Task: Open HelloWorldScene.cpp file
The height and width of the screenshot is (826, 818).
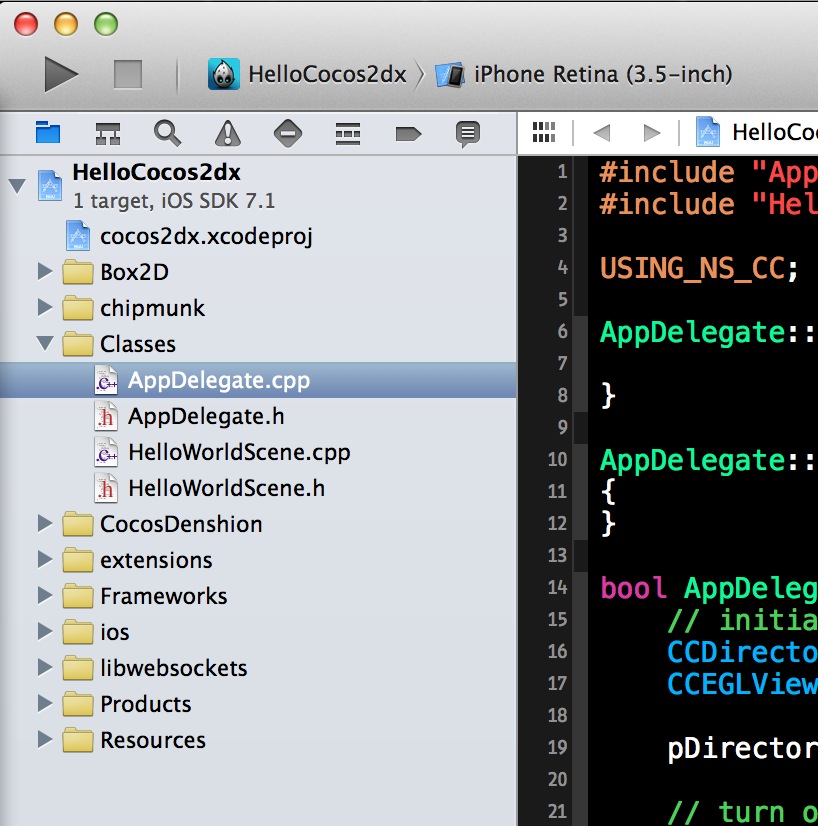Action: click(x=258, y=452)
